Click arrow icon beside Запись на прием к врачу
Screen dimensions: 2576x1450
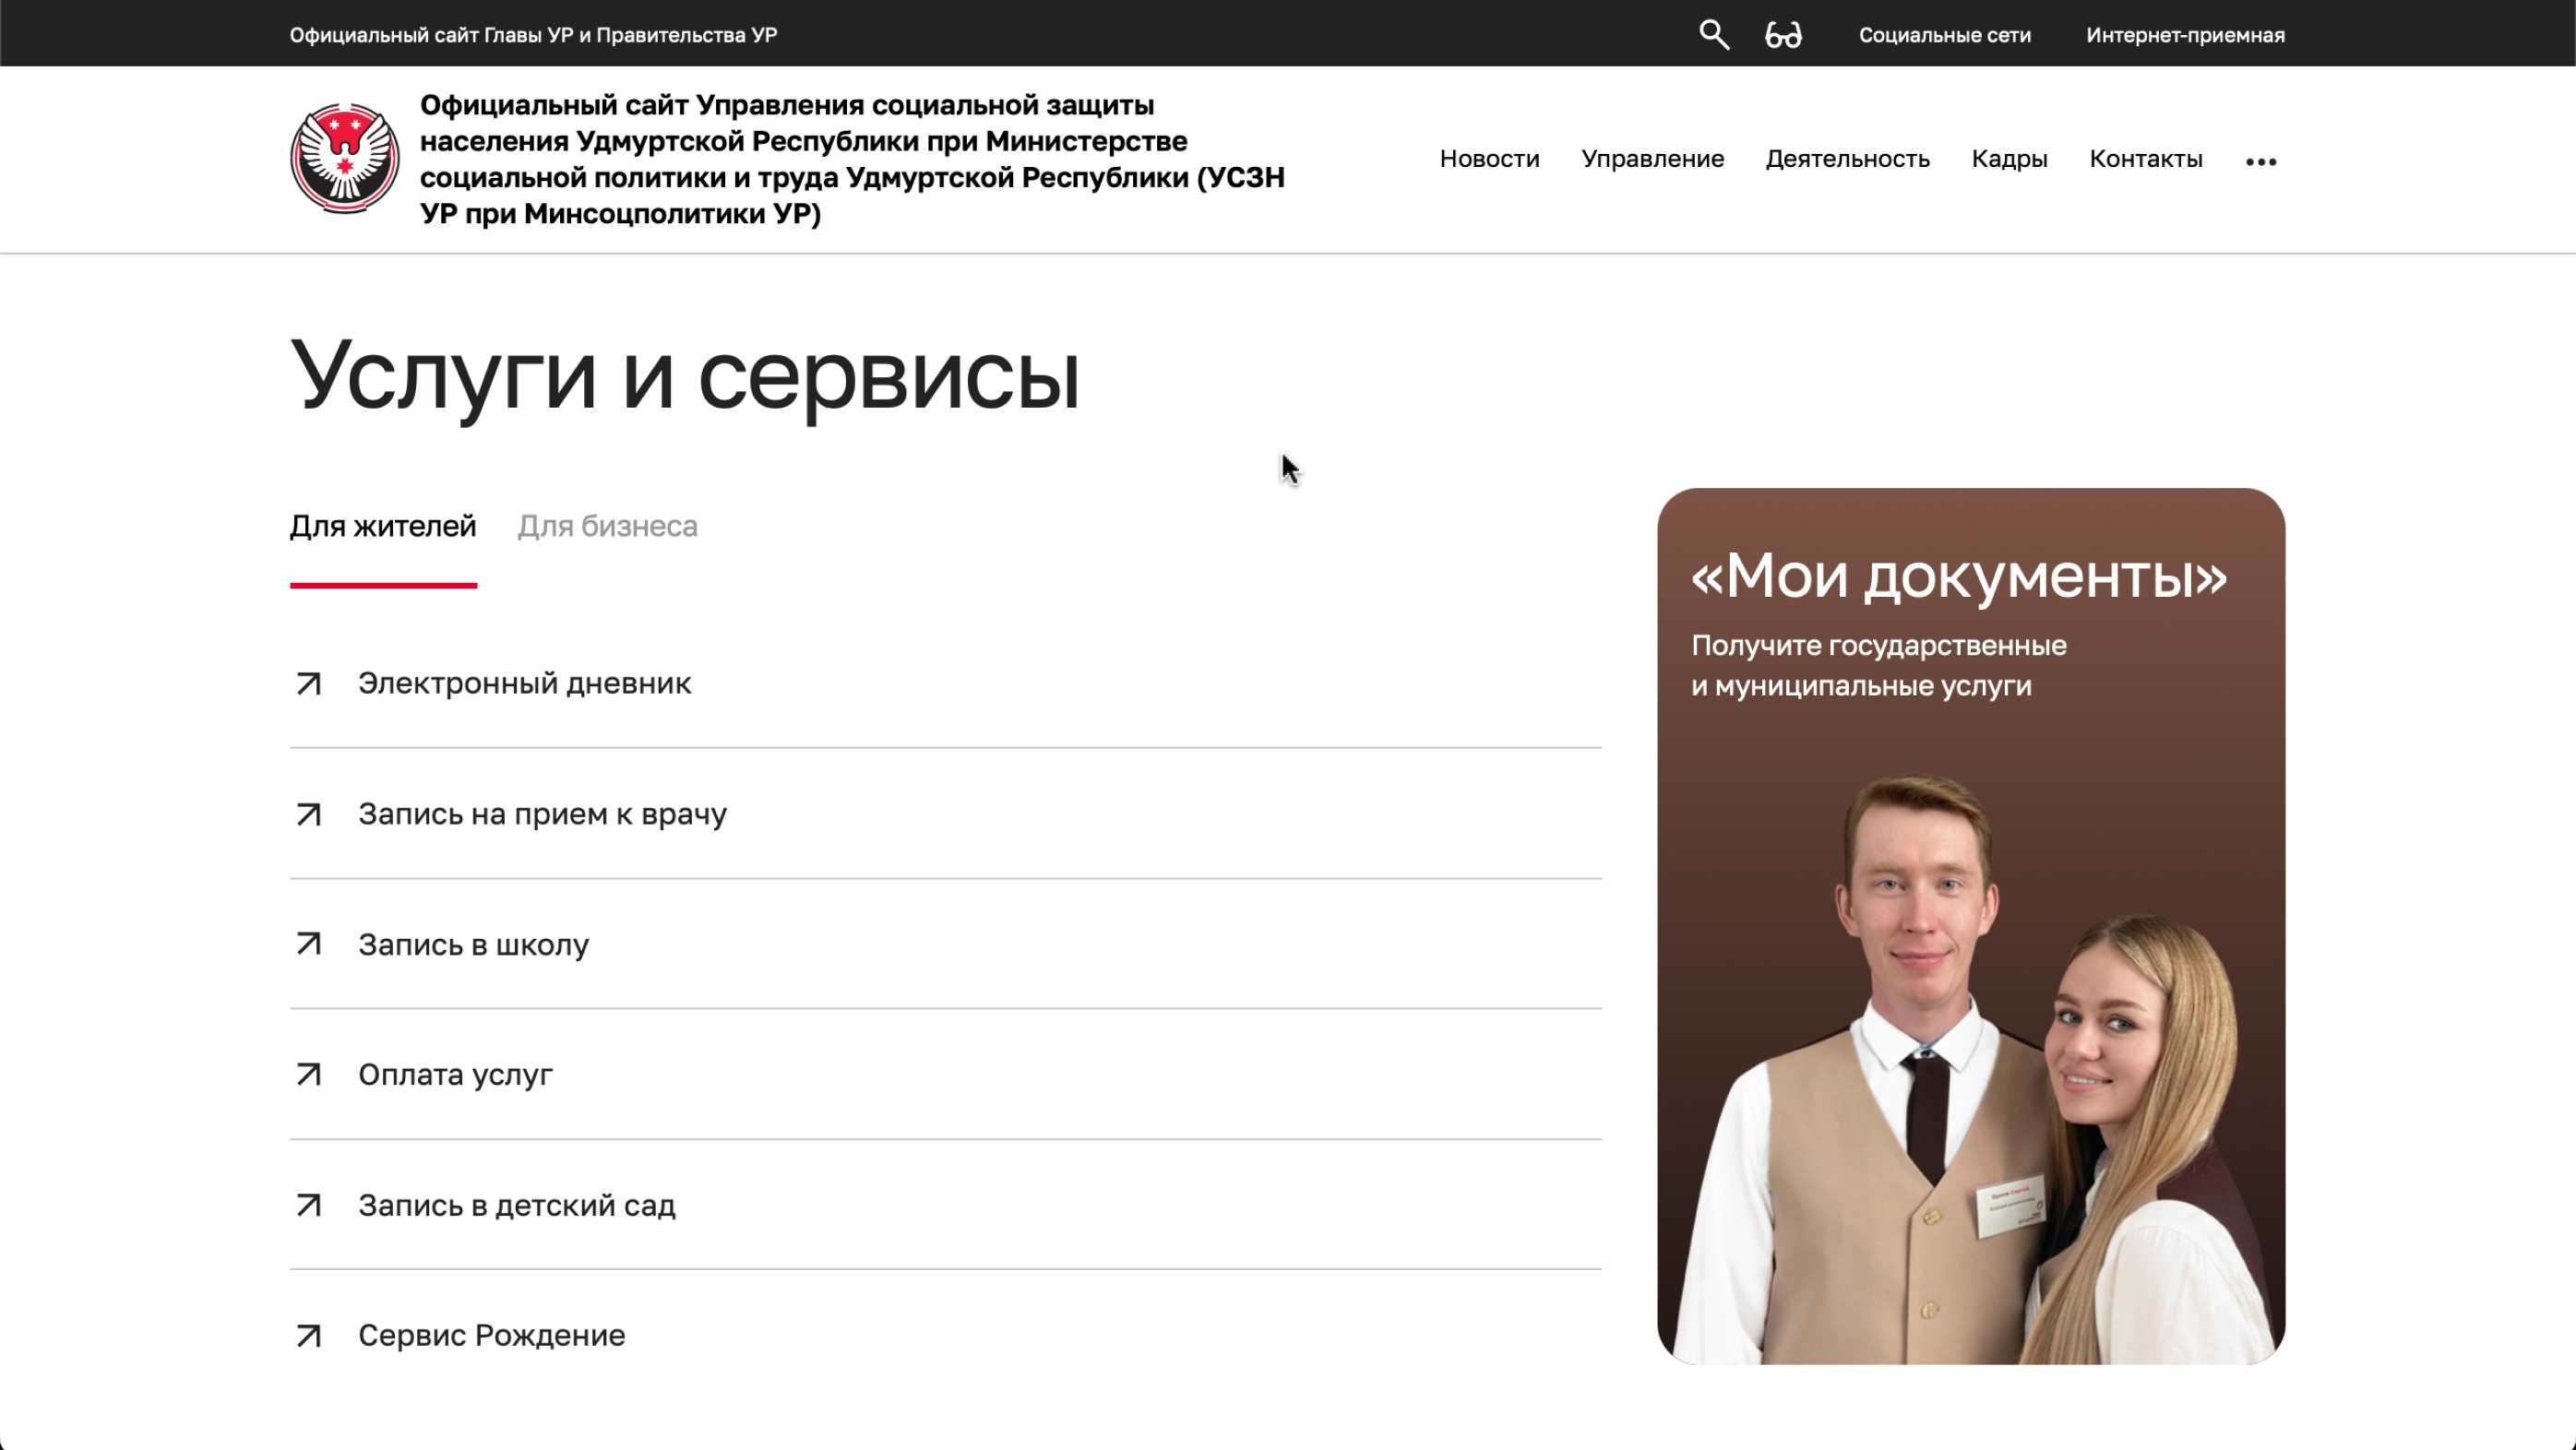(x=309, y=814)
